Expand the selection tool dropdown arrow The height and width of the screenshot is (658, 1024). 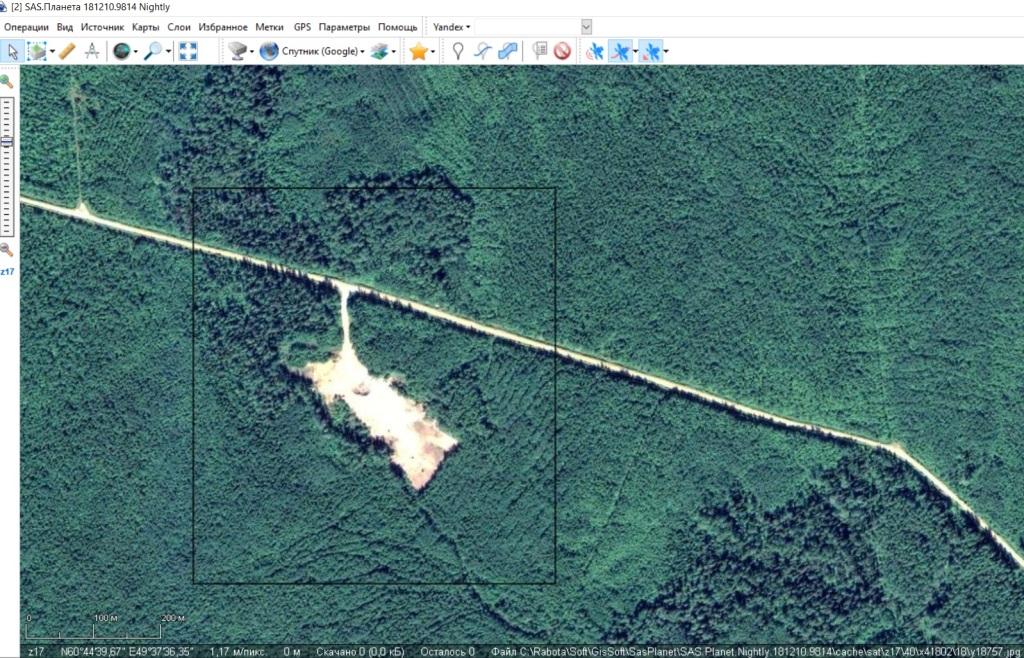coord(51,51)
